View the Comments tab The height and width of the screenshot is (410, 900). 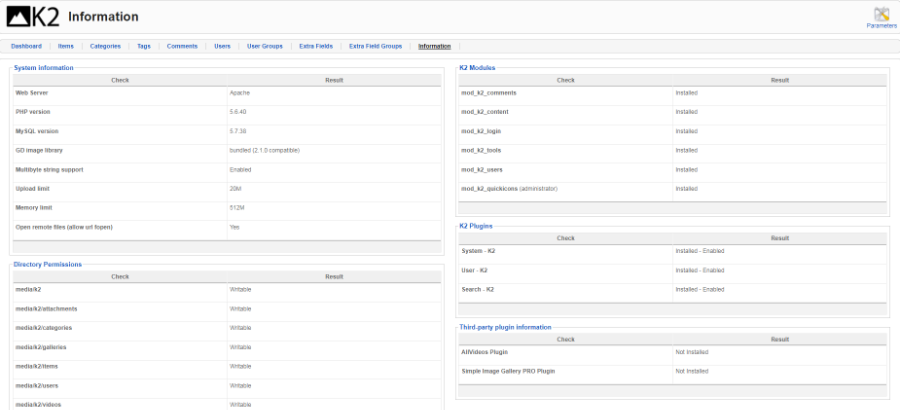[183, 47]
